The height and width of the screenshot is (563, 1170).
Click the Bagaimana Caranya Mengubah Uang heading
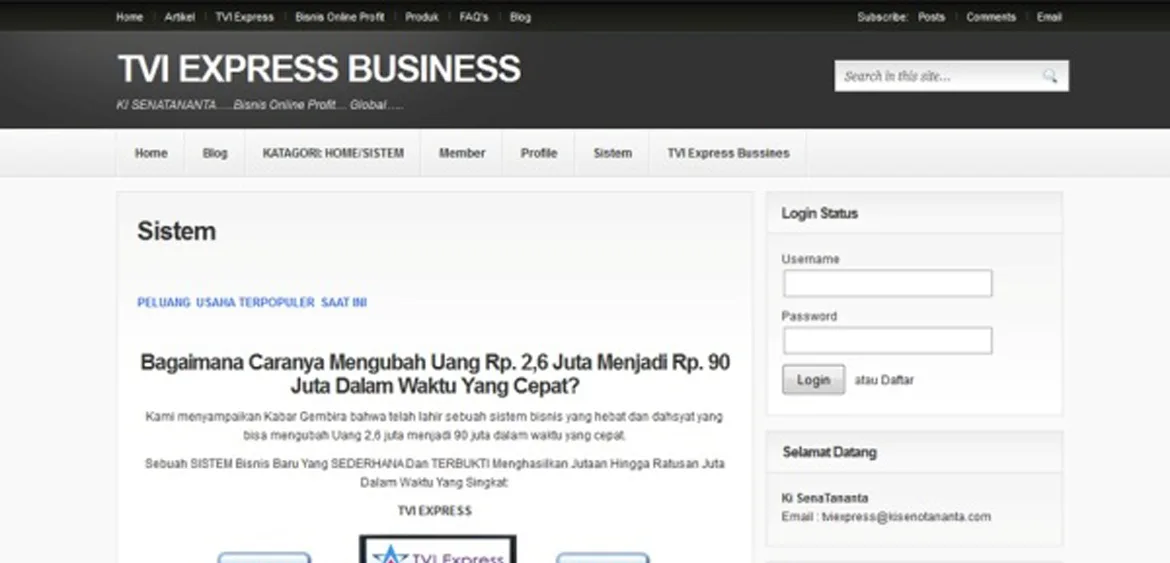pyautogui.click(x=435, y=374)
